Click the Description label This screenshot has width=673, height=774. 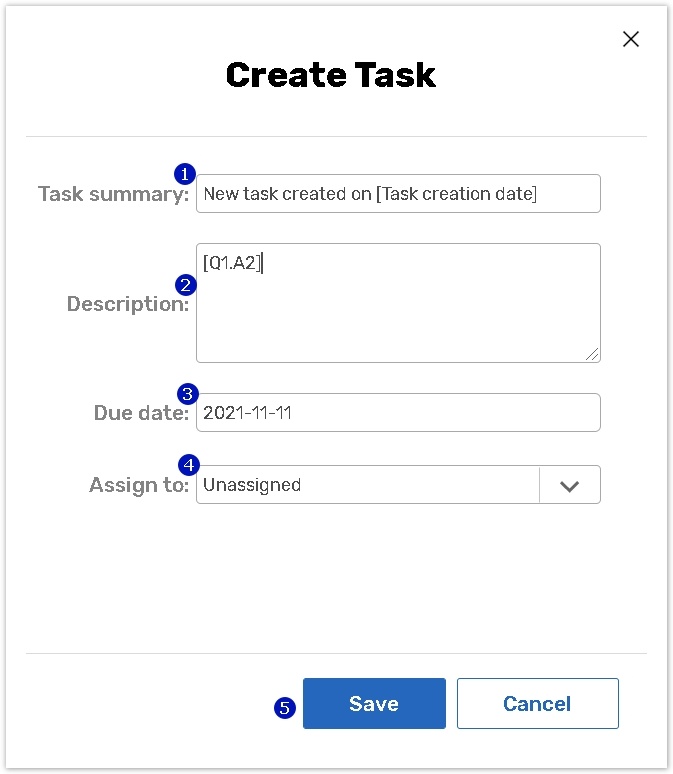tap(127, 304)
